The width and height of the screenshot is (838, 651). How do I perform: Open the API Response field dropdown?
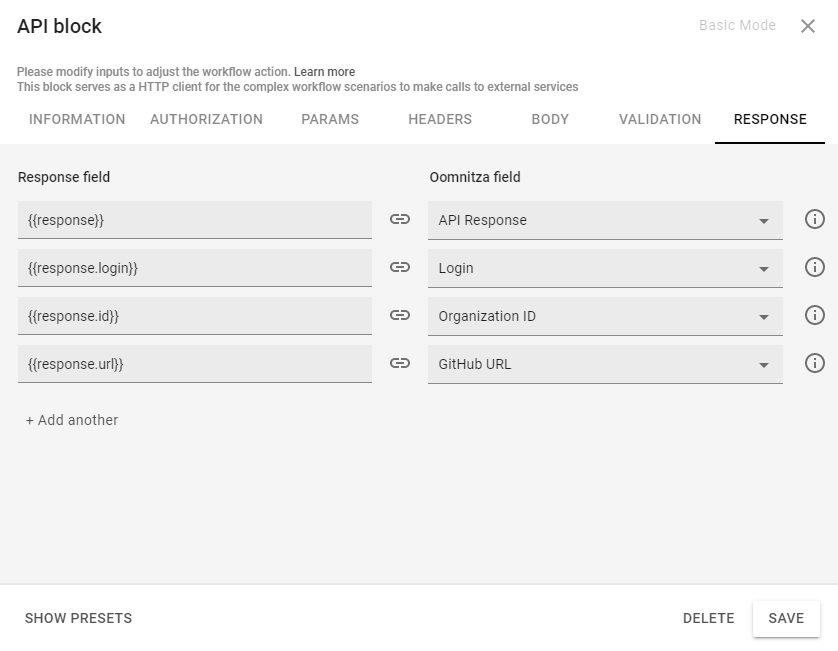coord(763,219)
